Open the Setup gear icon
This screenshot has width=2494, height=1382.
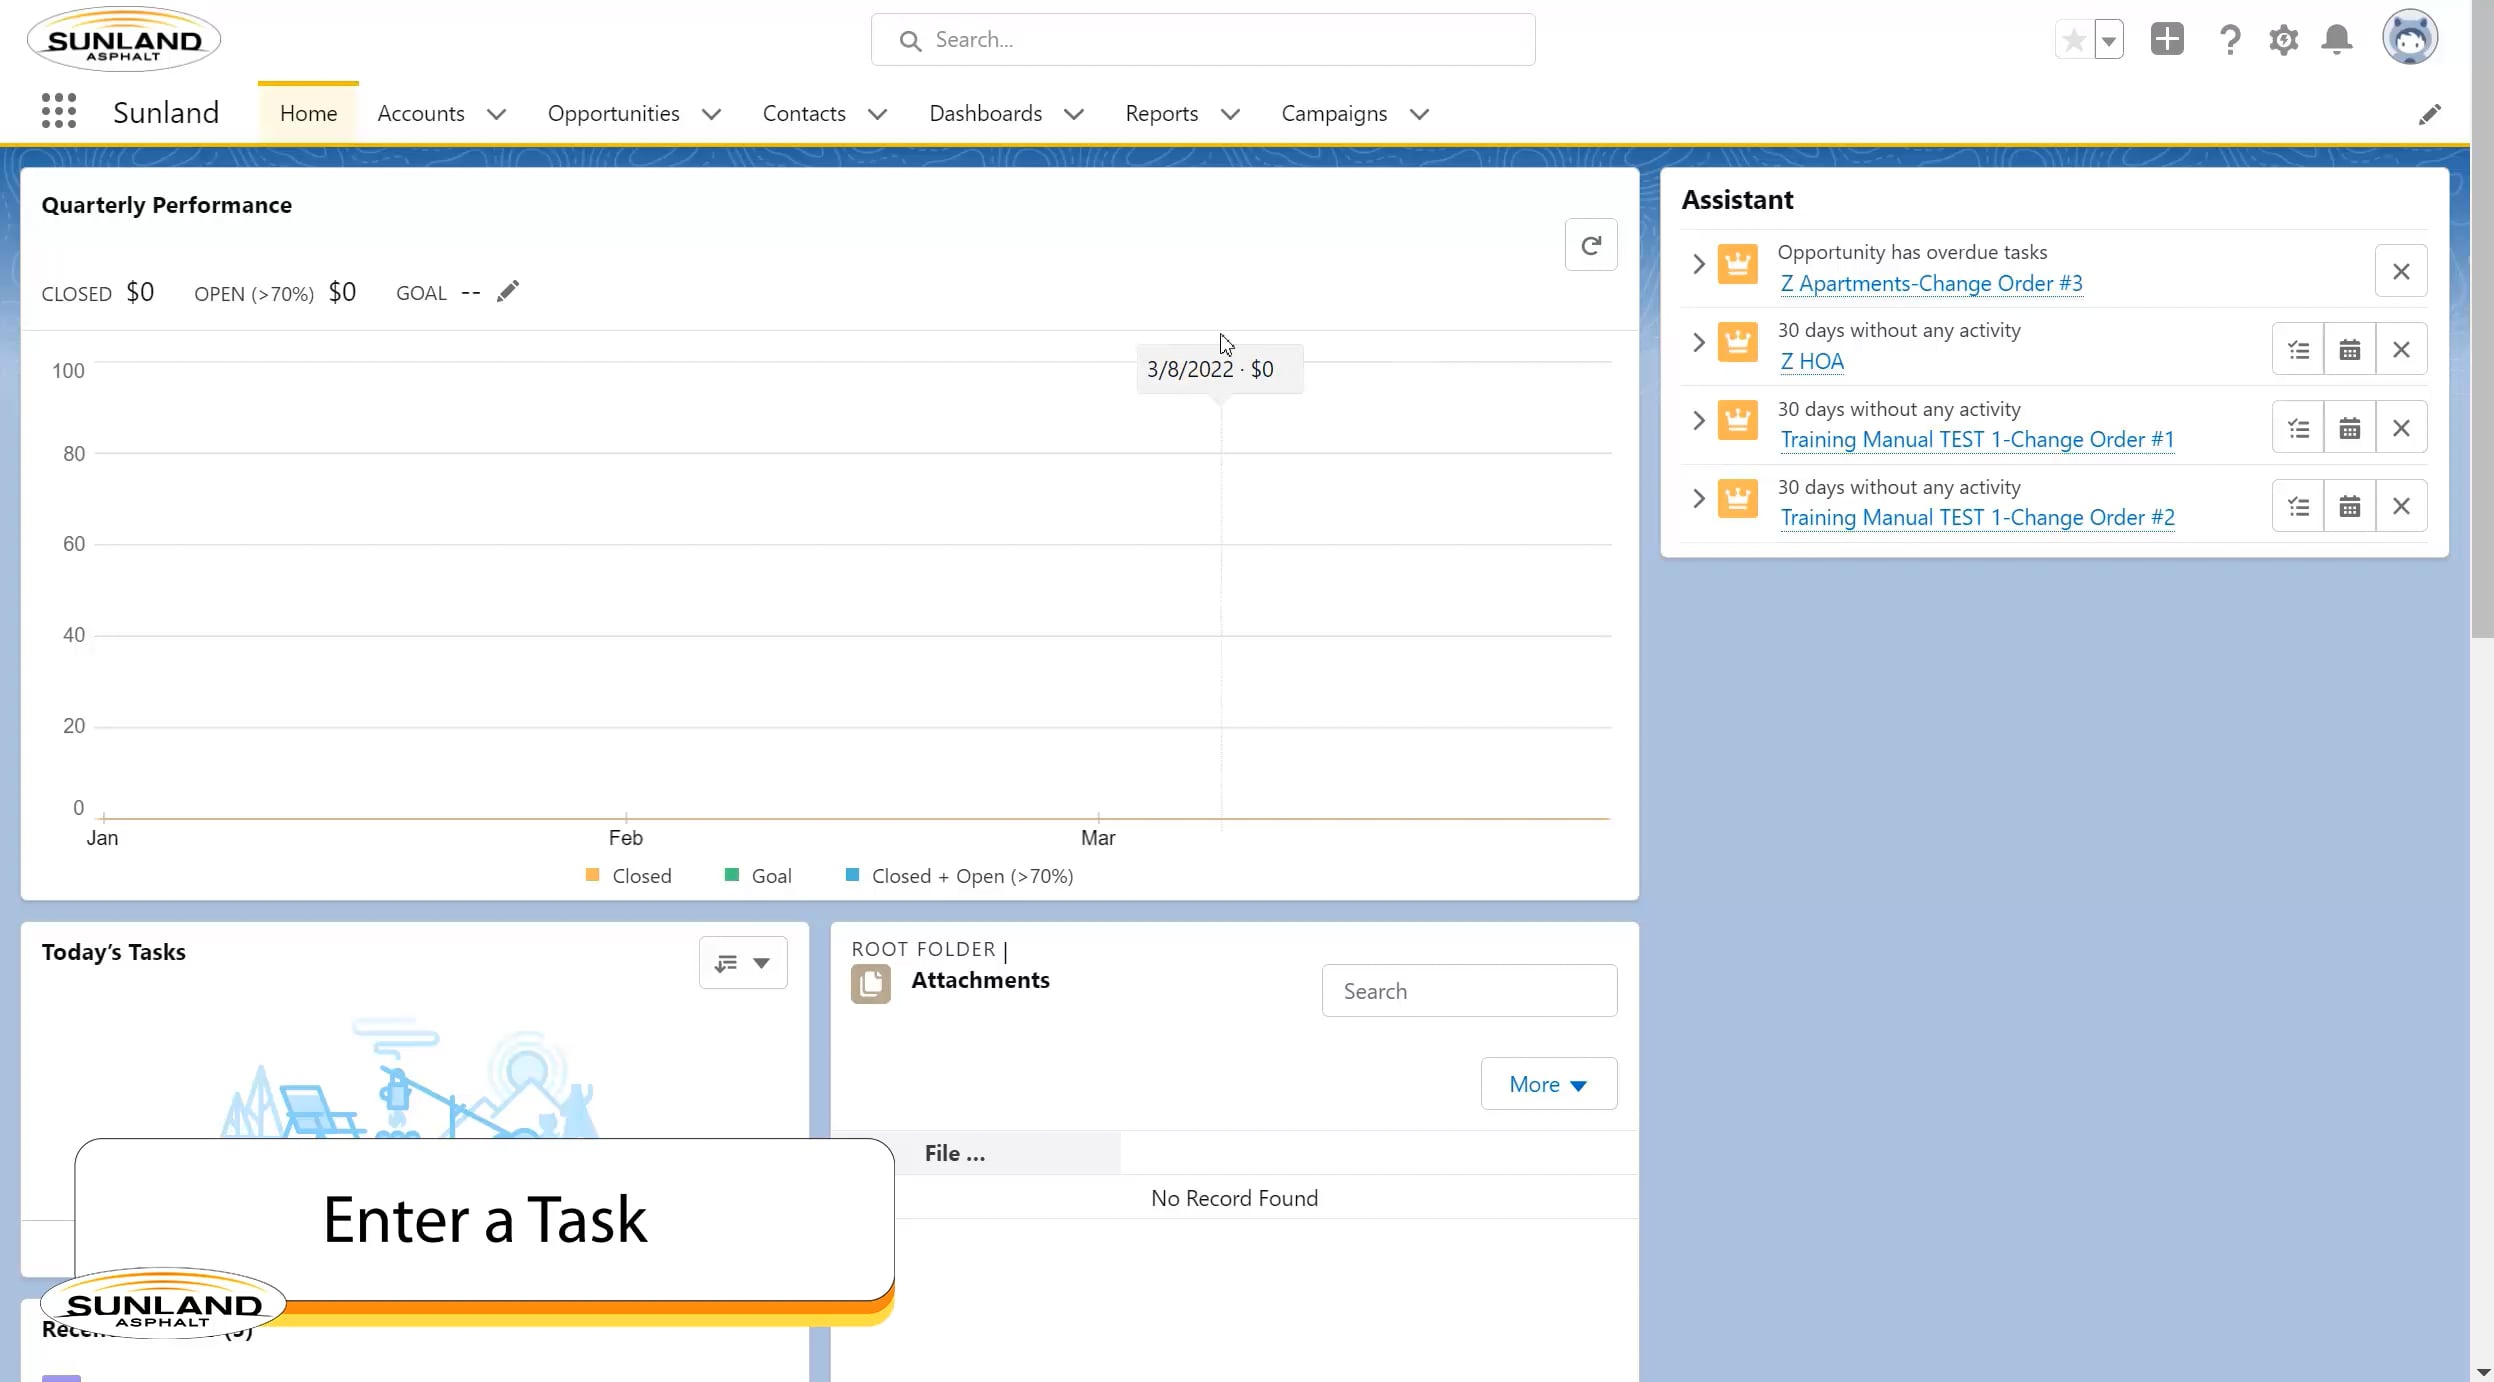click(x=2283, y=40)
